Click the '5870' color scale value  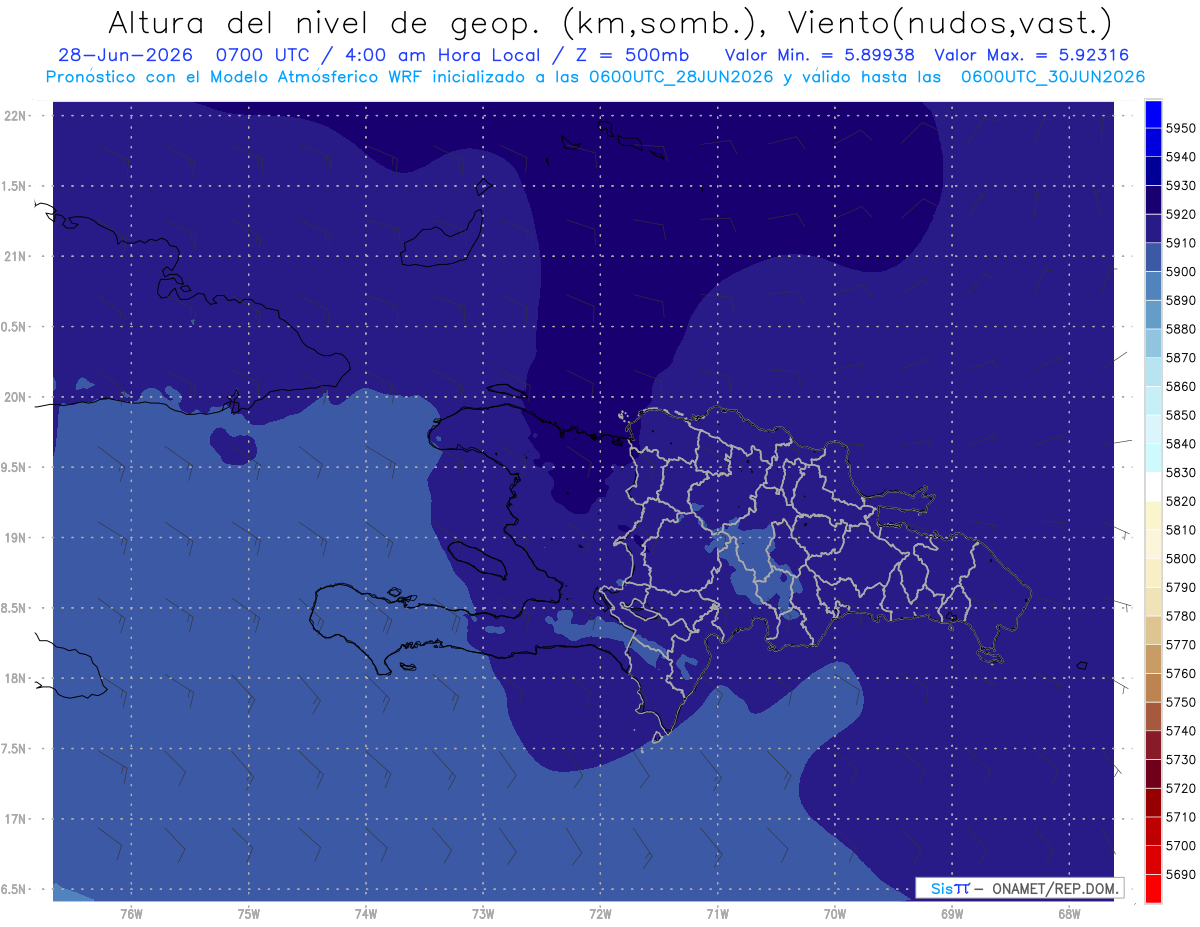1180,358
